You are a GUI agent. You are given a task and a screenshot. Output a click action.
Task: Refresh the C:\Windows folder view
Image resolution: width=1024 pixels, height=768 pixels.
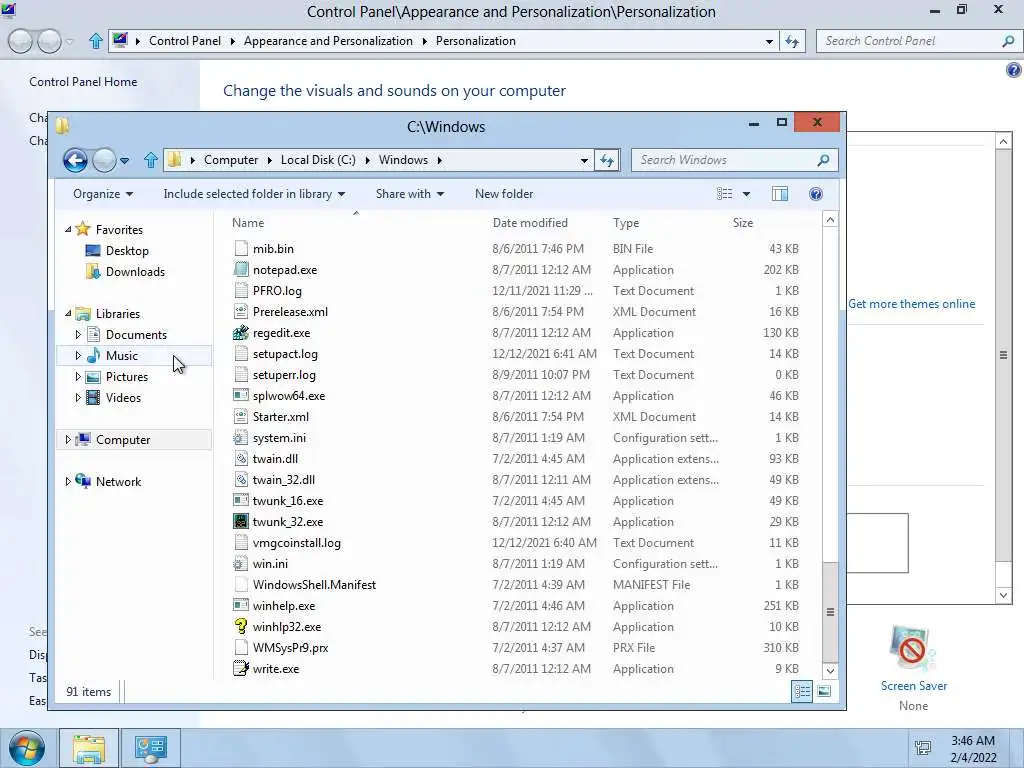click(607, 160)
